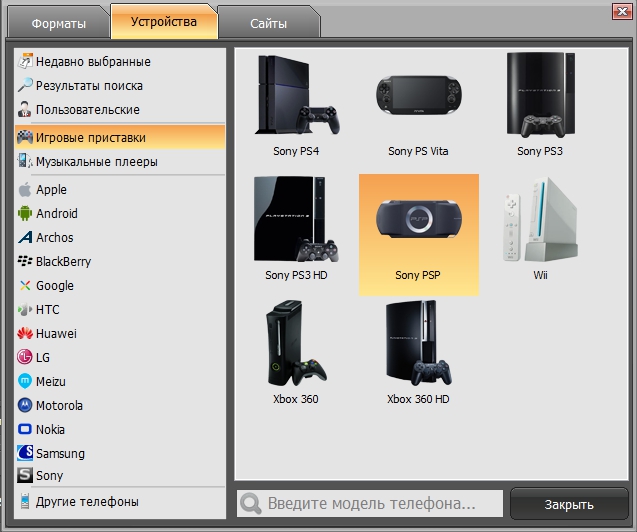Click the Музыкальные плееры player icon
Viewport: 637px width, 532px height.
pos(25,161)
